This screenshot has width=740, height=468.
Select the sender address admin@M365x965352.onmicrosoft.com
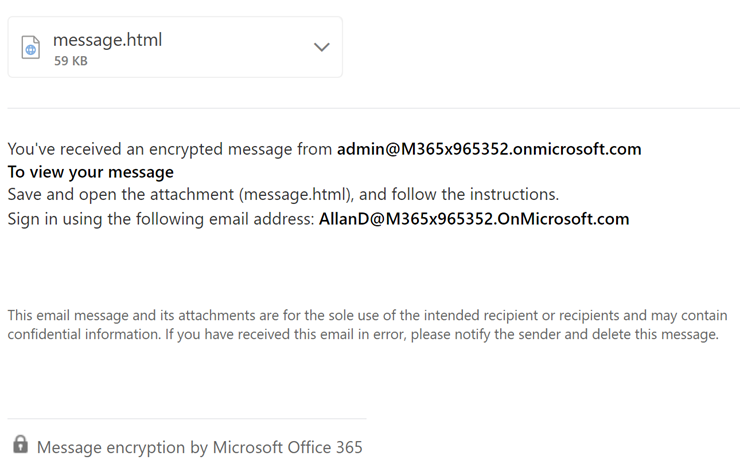click(x=489, y=149)
